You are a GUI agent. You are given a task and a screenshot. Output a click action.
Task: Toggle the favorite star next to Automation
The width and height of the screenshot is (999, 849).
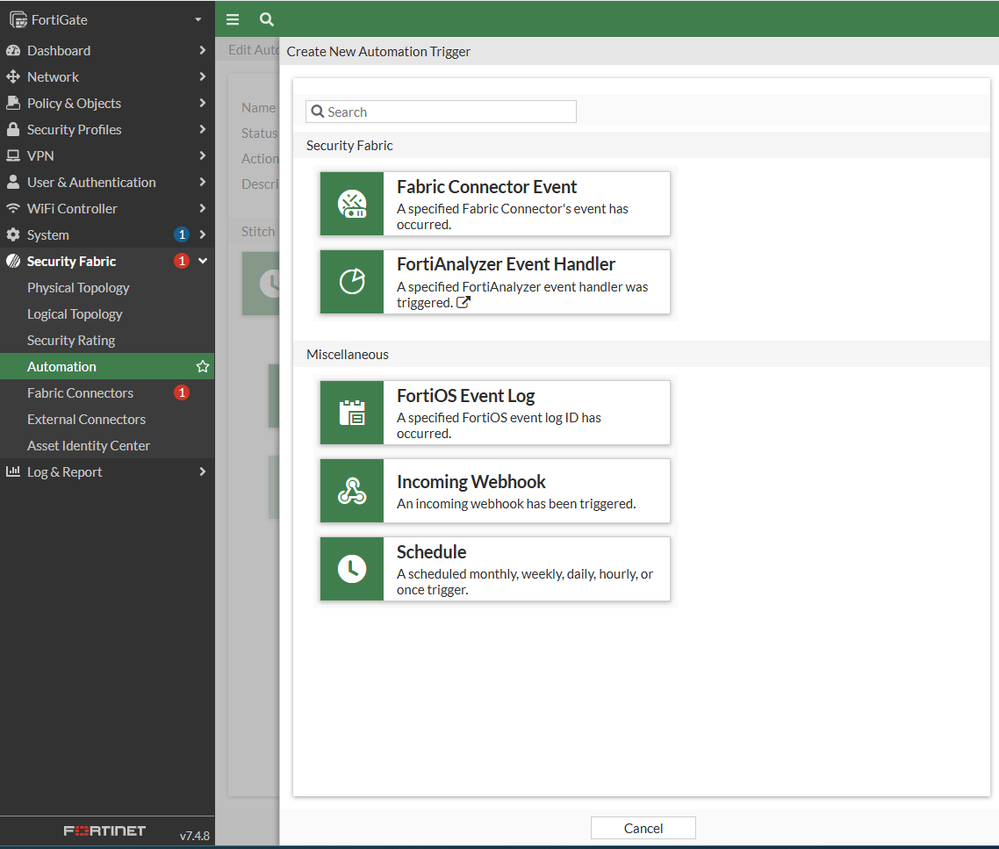point(202,367)
